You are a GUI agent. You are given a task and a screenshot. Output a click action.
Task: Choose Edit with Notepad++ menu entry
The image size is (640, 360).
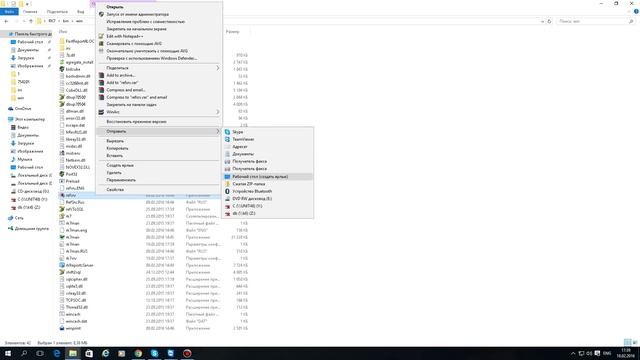[x=124, y=36]
